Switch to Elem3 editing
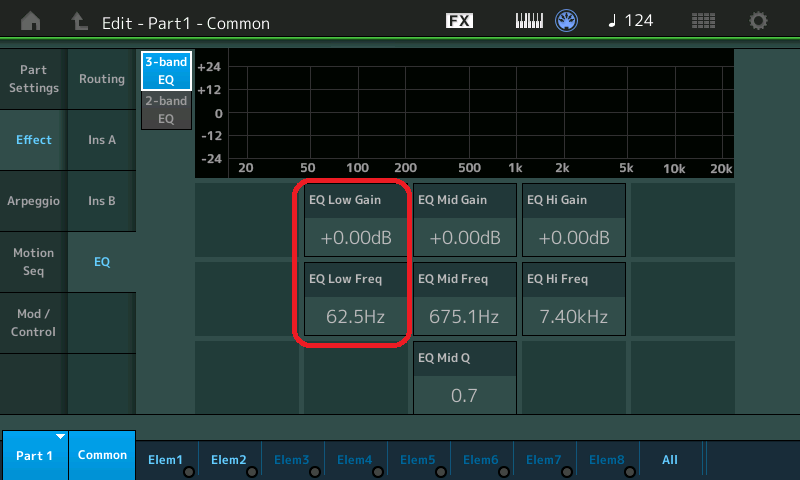 pos(292,460)
